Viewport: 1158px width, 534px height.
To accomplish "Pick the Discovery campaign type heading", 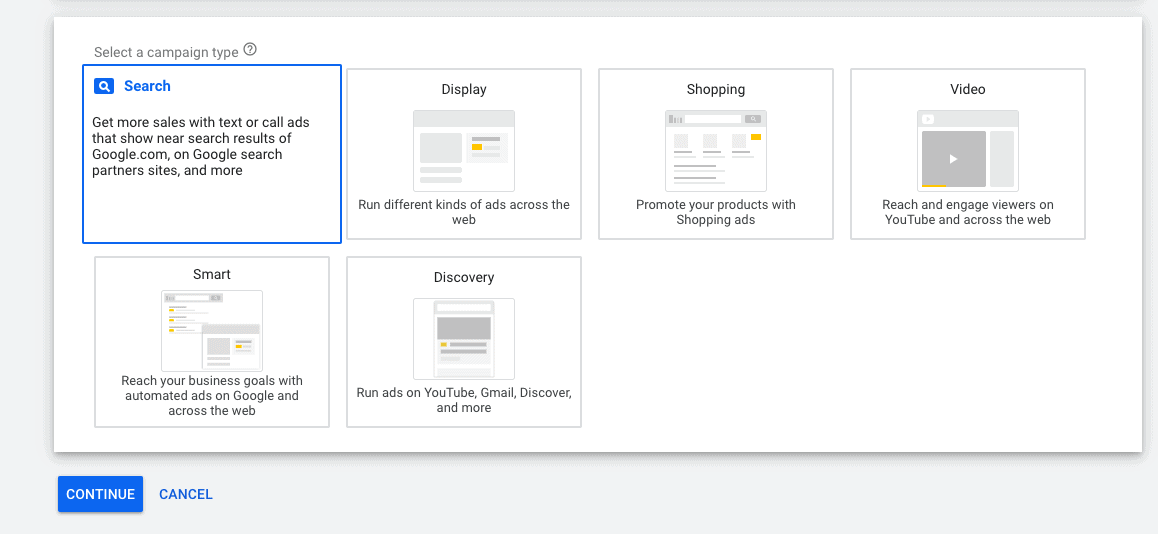I will pos(464,277).
